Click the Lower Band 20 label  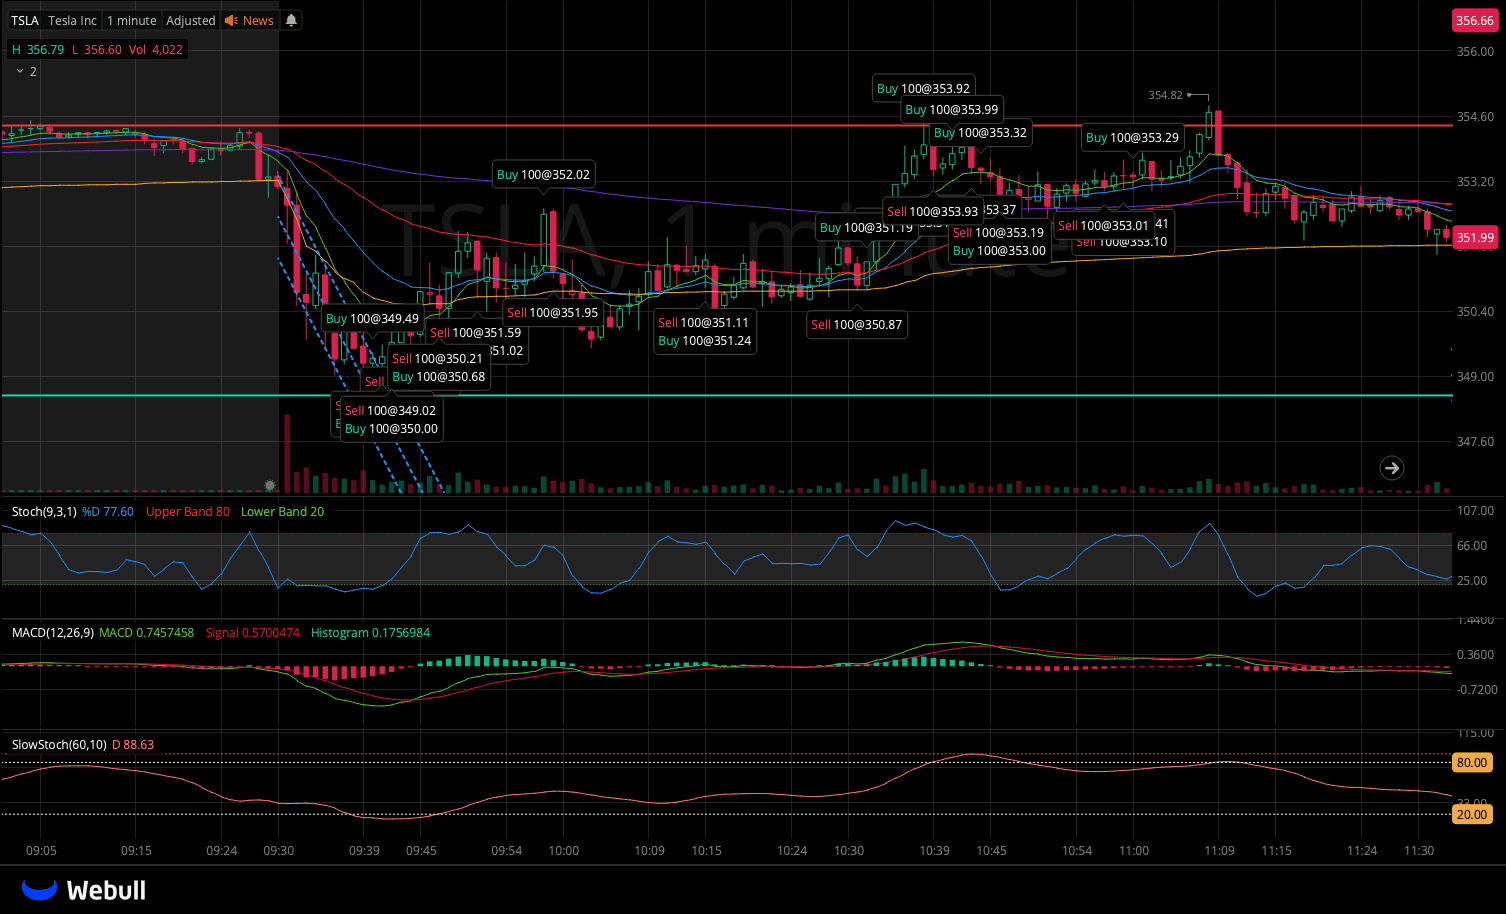click(x=283, y=511)
